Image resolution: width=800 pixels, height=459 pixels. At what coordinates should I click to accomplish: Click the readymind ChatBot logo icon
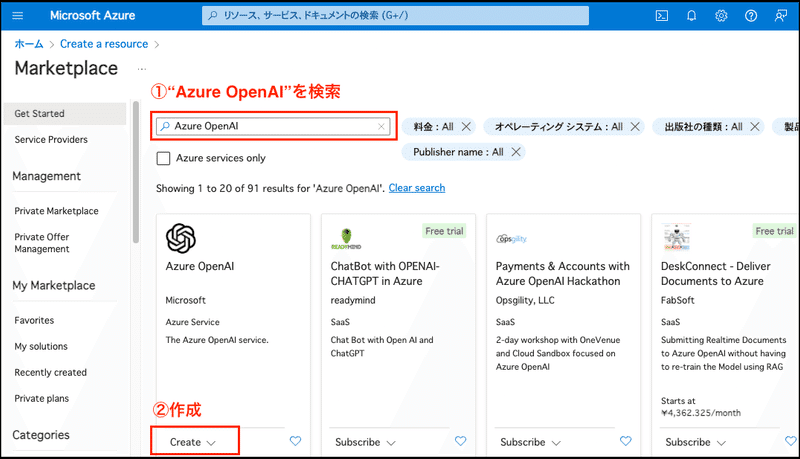(x=346, y=239)
